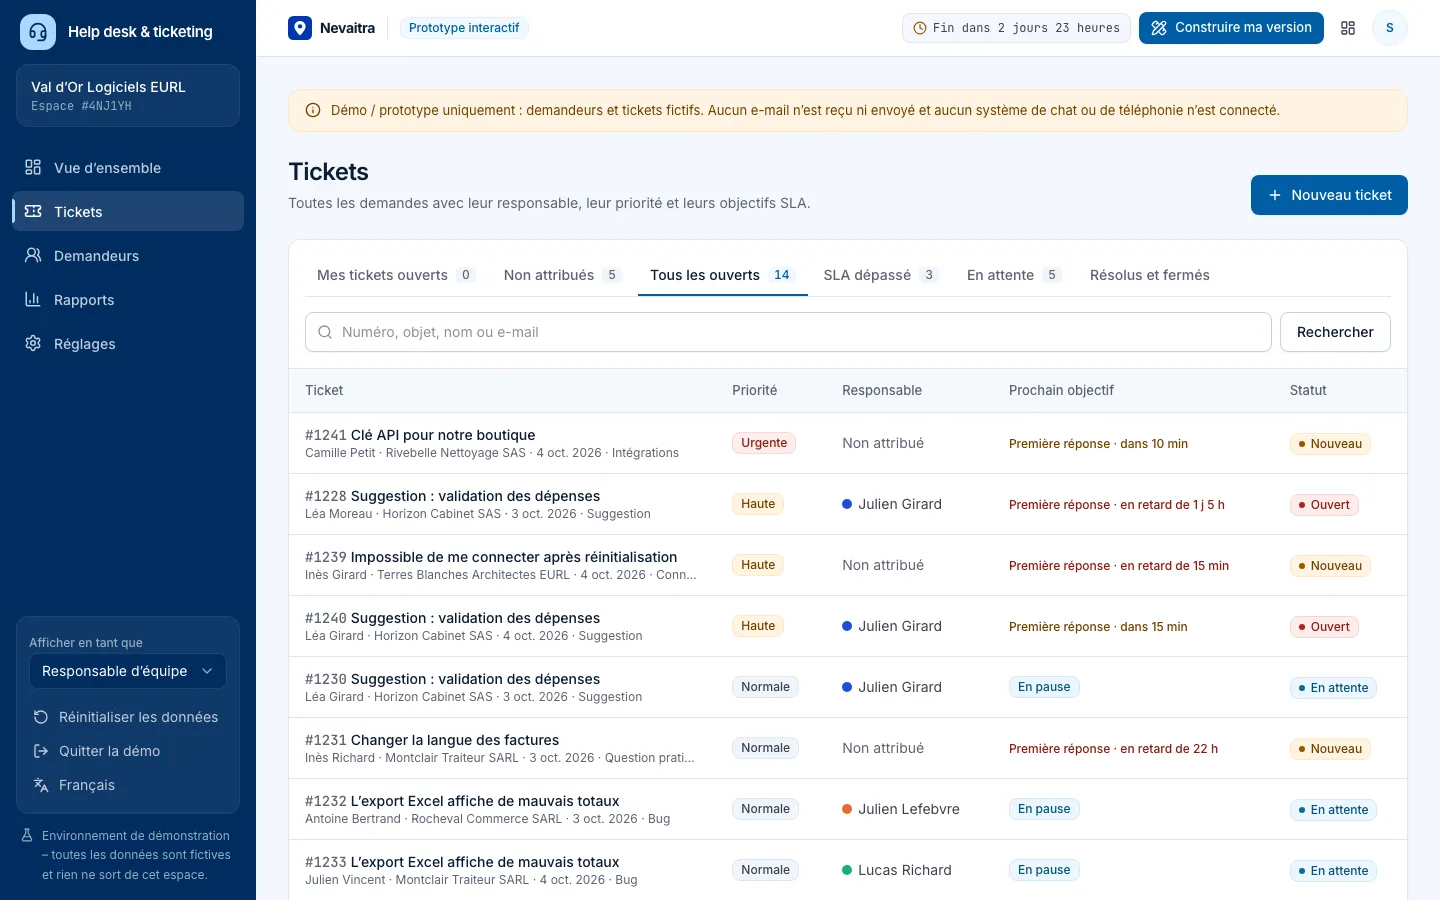Show the Résolus et fermés tab
Viewport: 1440px width, 900px height.
pyautogui.click(x=1150, y=275)
